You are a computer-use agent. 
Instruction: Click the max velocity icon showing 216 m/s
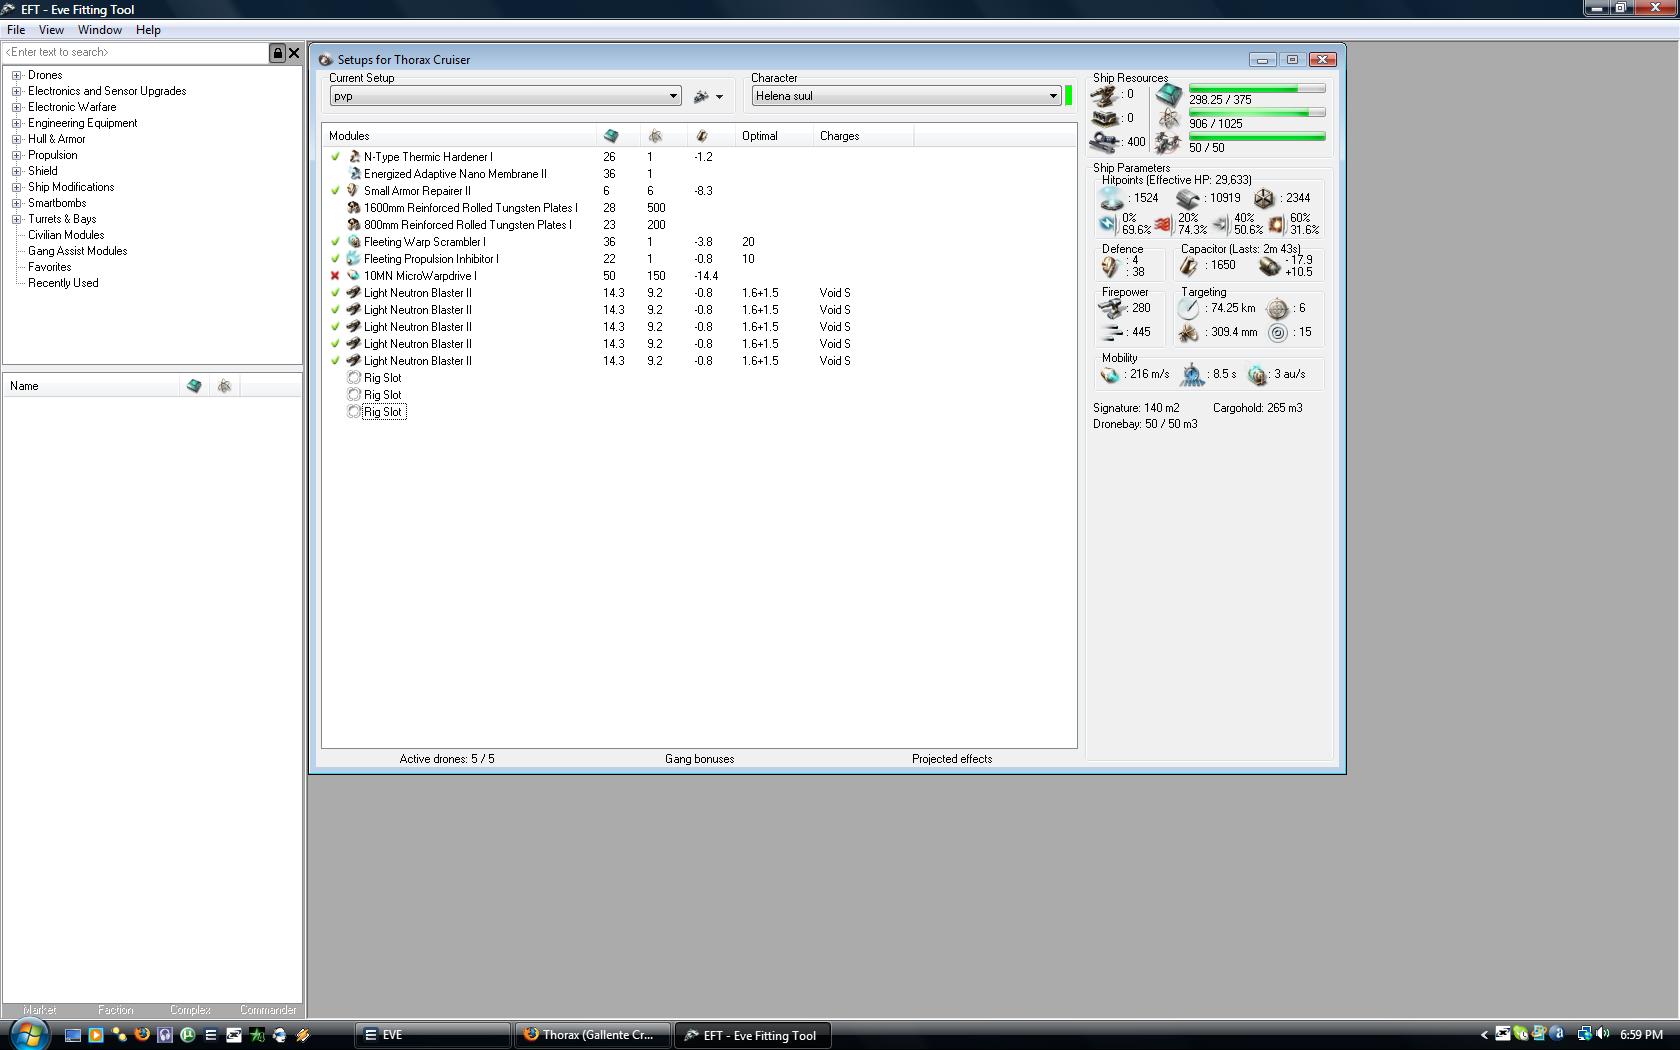pos(1110,375)
